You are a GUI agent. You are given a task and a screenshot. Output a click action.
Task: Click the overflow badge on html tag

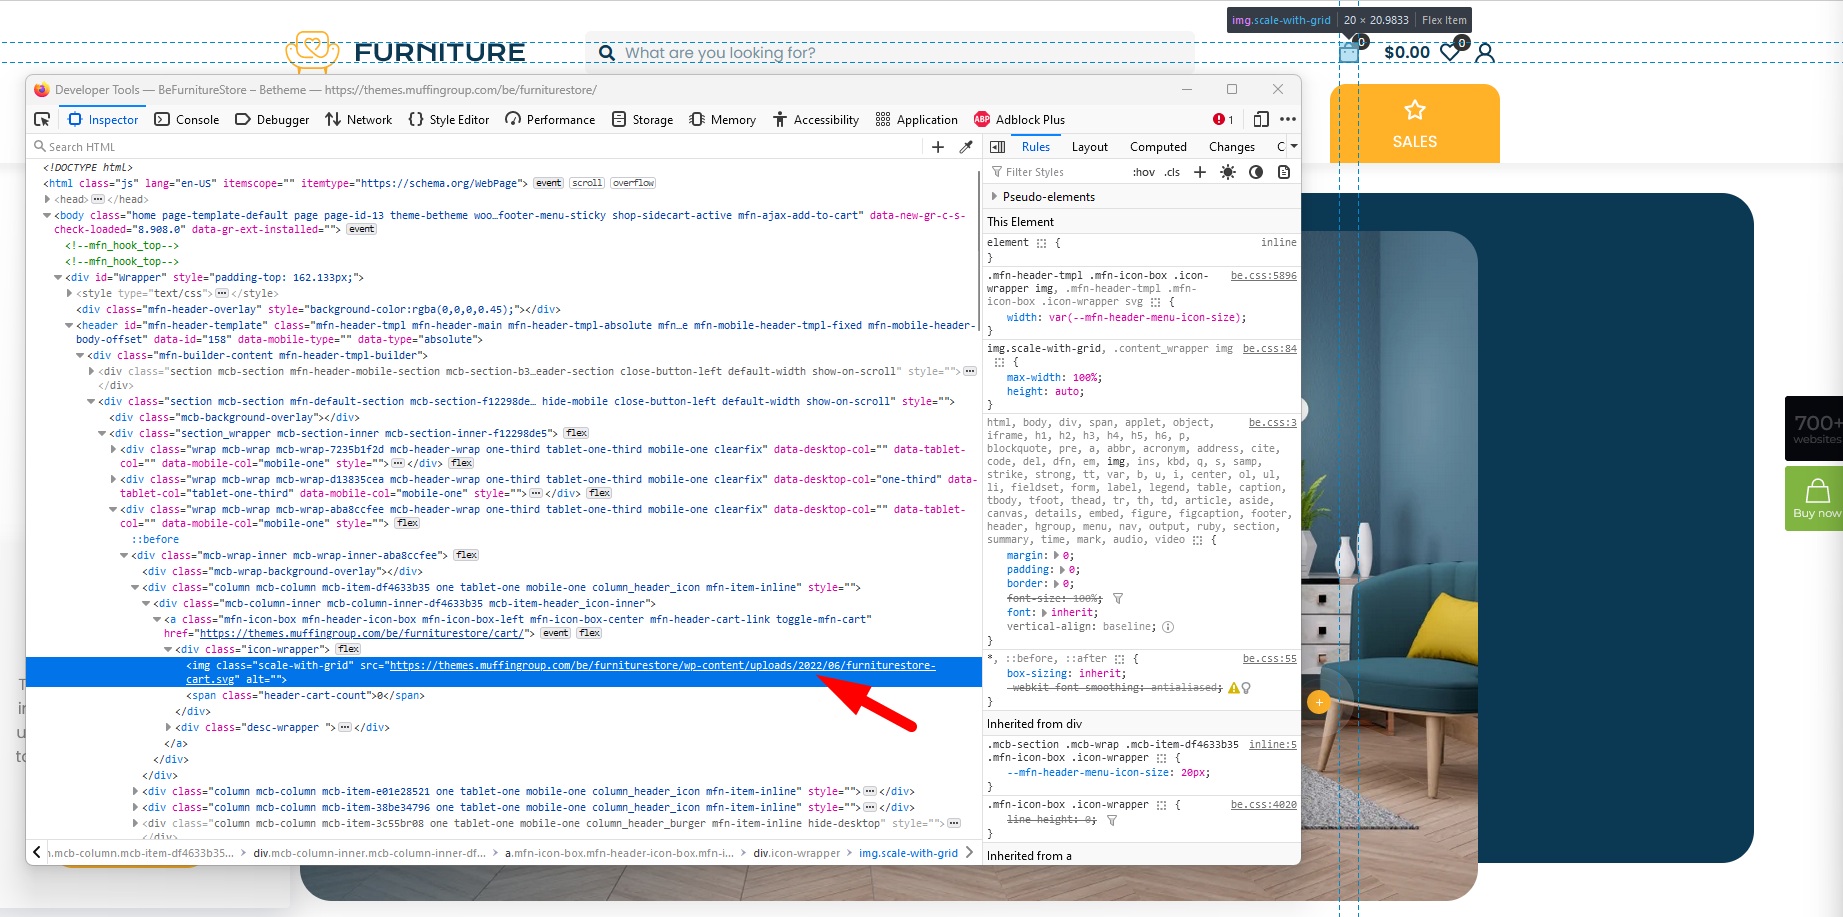point(633,183)
